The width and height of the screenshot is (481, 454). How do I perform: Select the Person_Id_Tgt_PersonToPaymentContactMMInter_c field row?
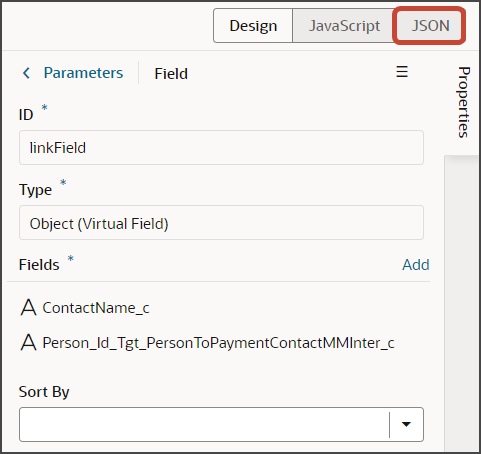(x=218, y=342)
